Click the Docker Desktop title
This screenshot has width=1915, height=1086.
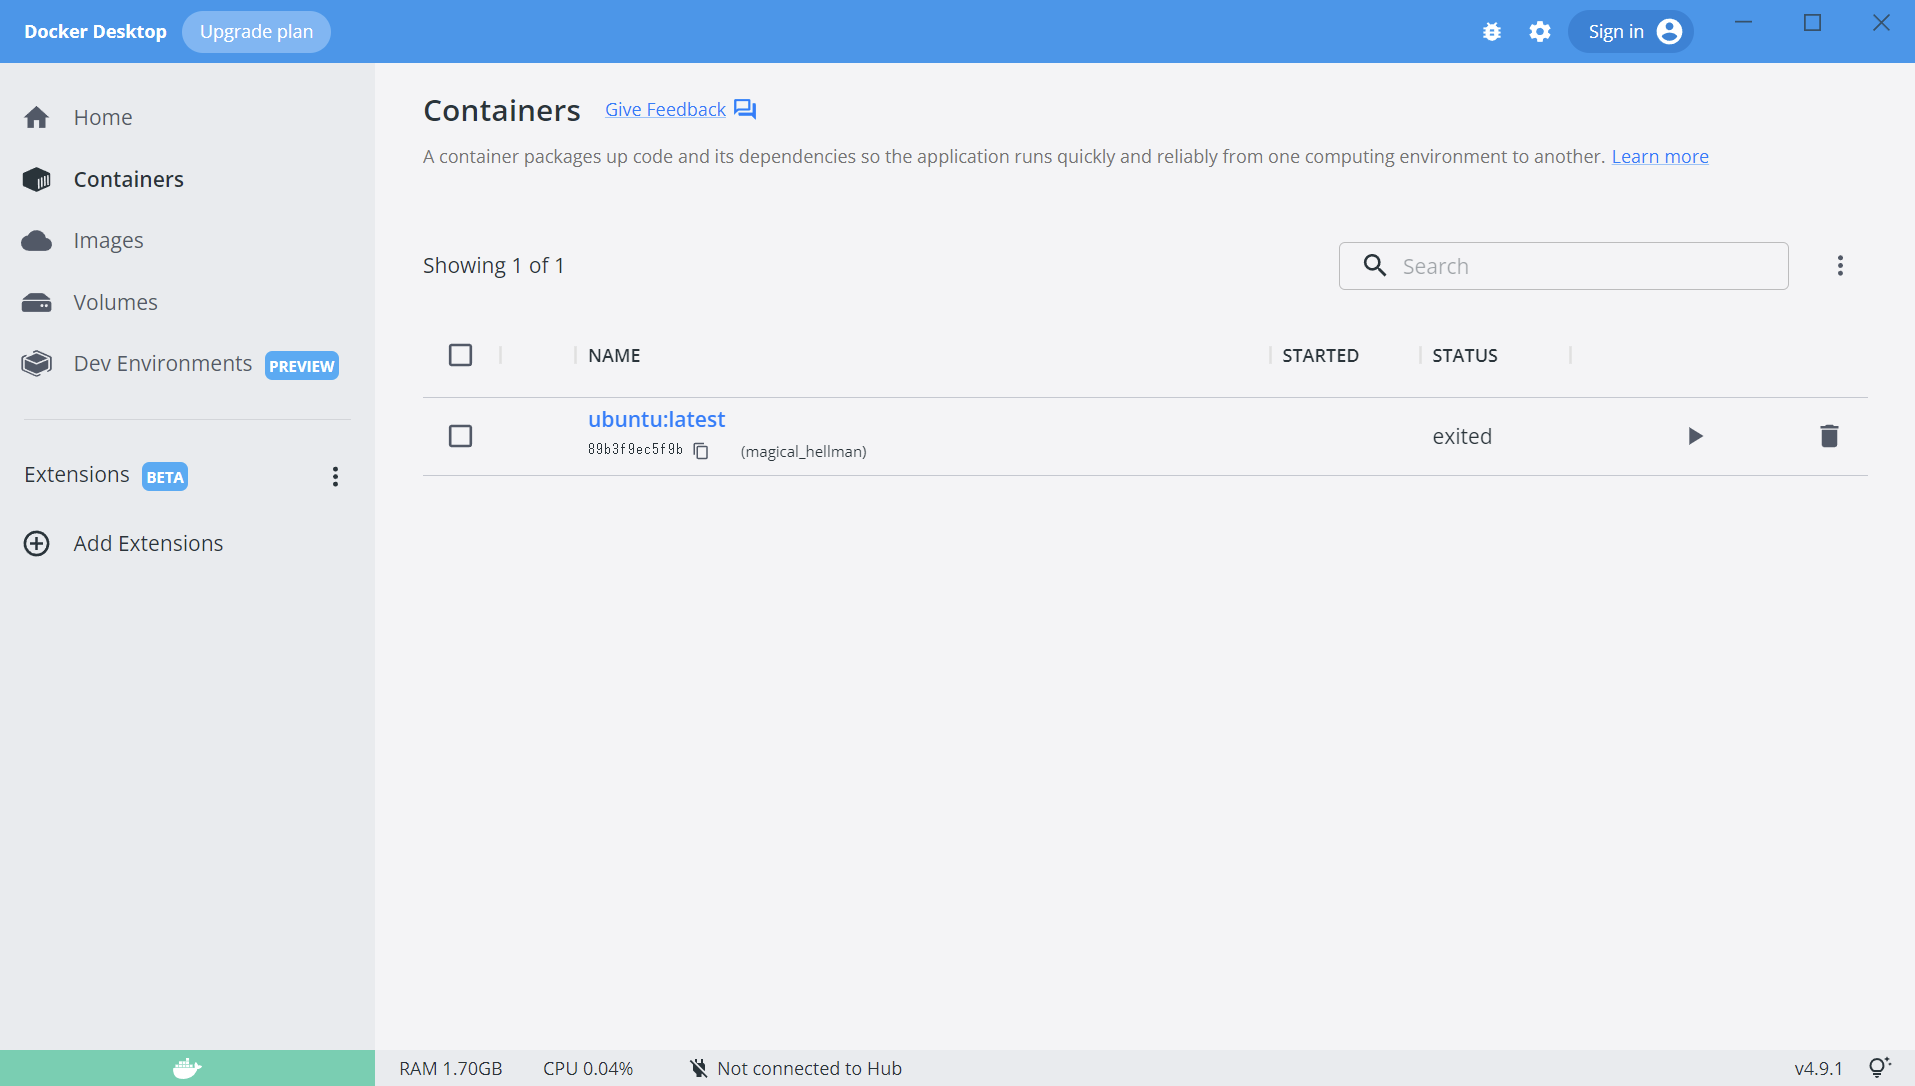95,32
